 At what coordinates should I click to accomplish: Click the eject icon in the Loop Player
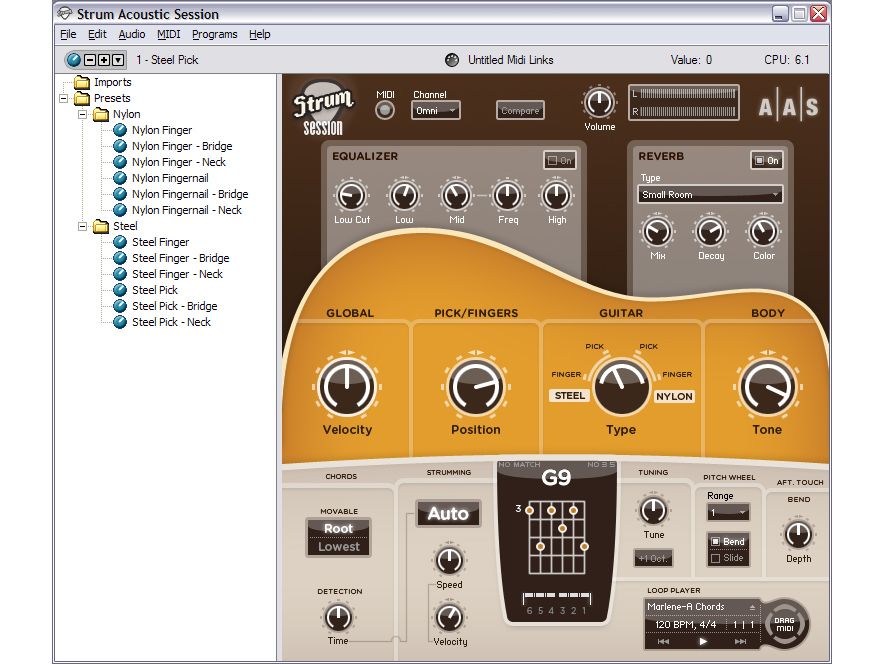coord(753,607)
